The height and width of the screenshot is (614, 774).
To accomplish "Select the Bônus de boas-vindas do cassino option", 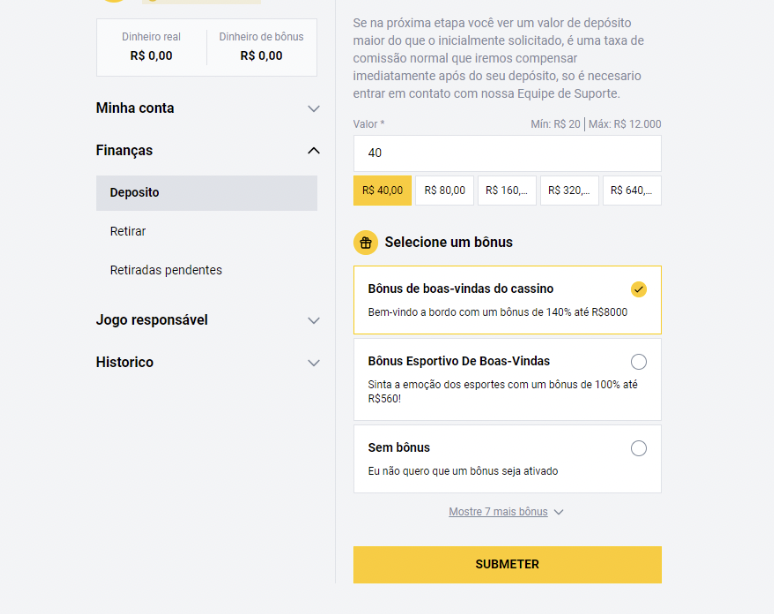I will tap(638, 289).
